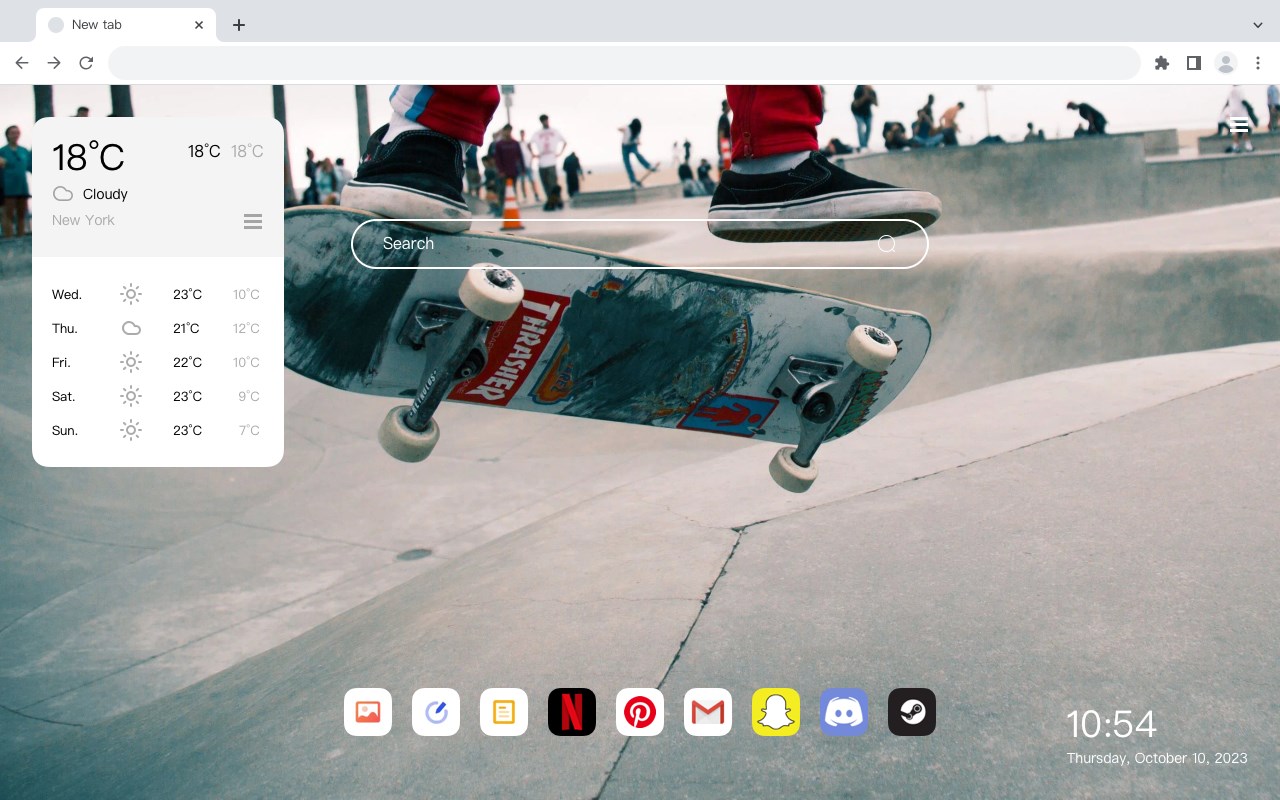
Task: Go back to previous page
Action: [22, 63]
